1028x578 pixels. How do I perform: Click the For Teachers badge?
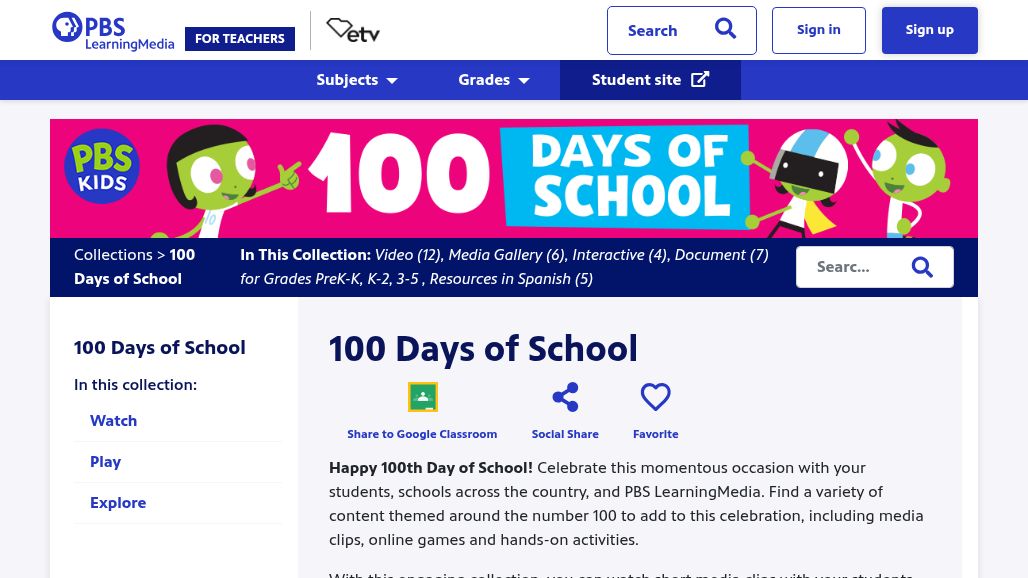click(240, 39)
